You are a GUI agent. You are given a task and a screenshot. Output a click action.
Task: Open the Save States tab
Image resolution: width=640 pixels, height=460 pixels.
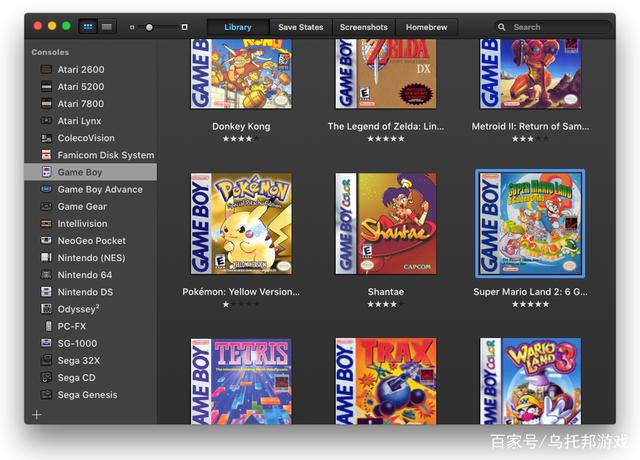pyautogui.click(x=301, y=27)
